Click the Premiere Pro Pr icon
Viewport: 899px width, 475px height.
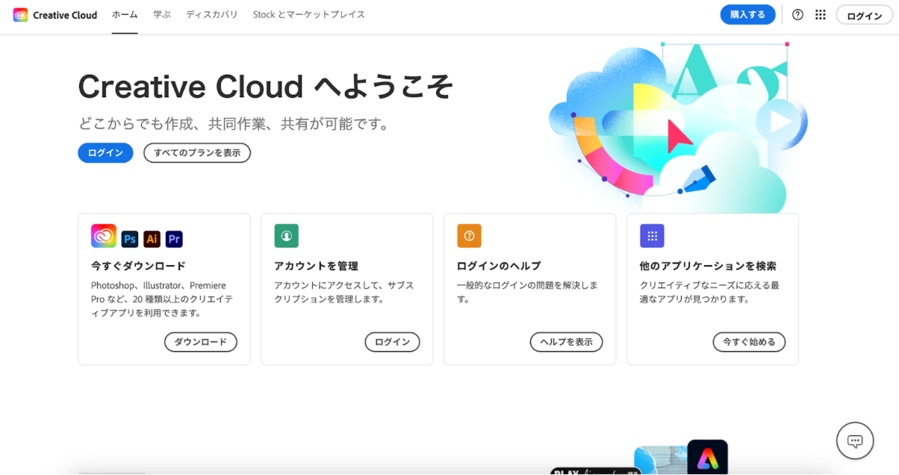(x=174, y=239)
